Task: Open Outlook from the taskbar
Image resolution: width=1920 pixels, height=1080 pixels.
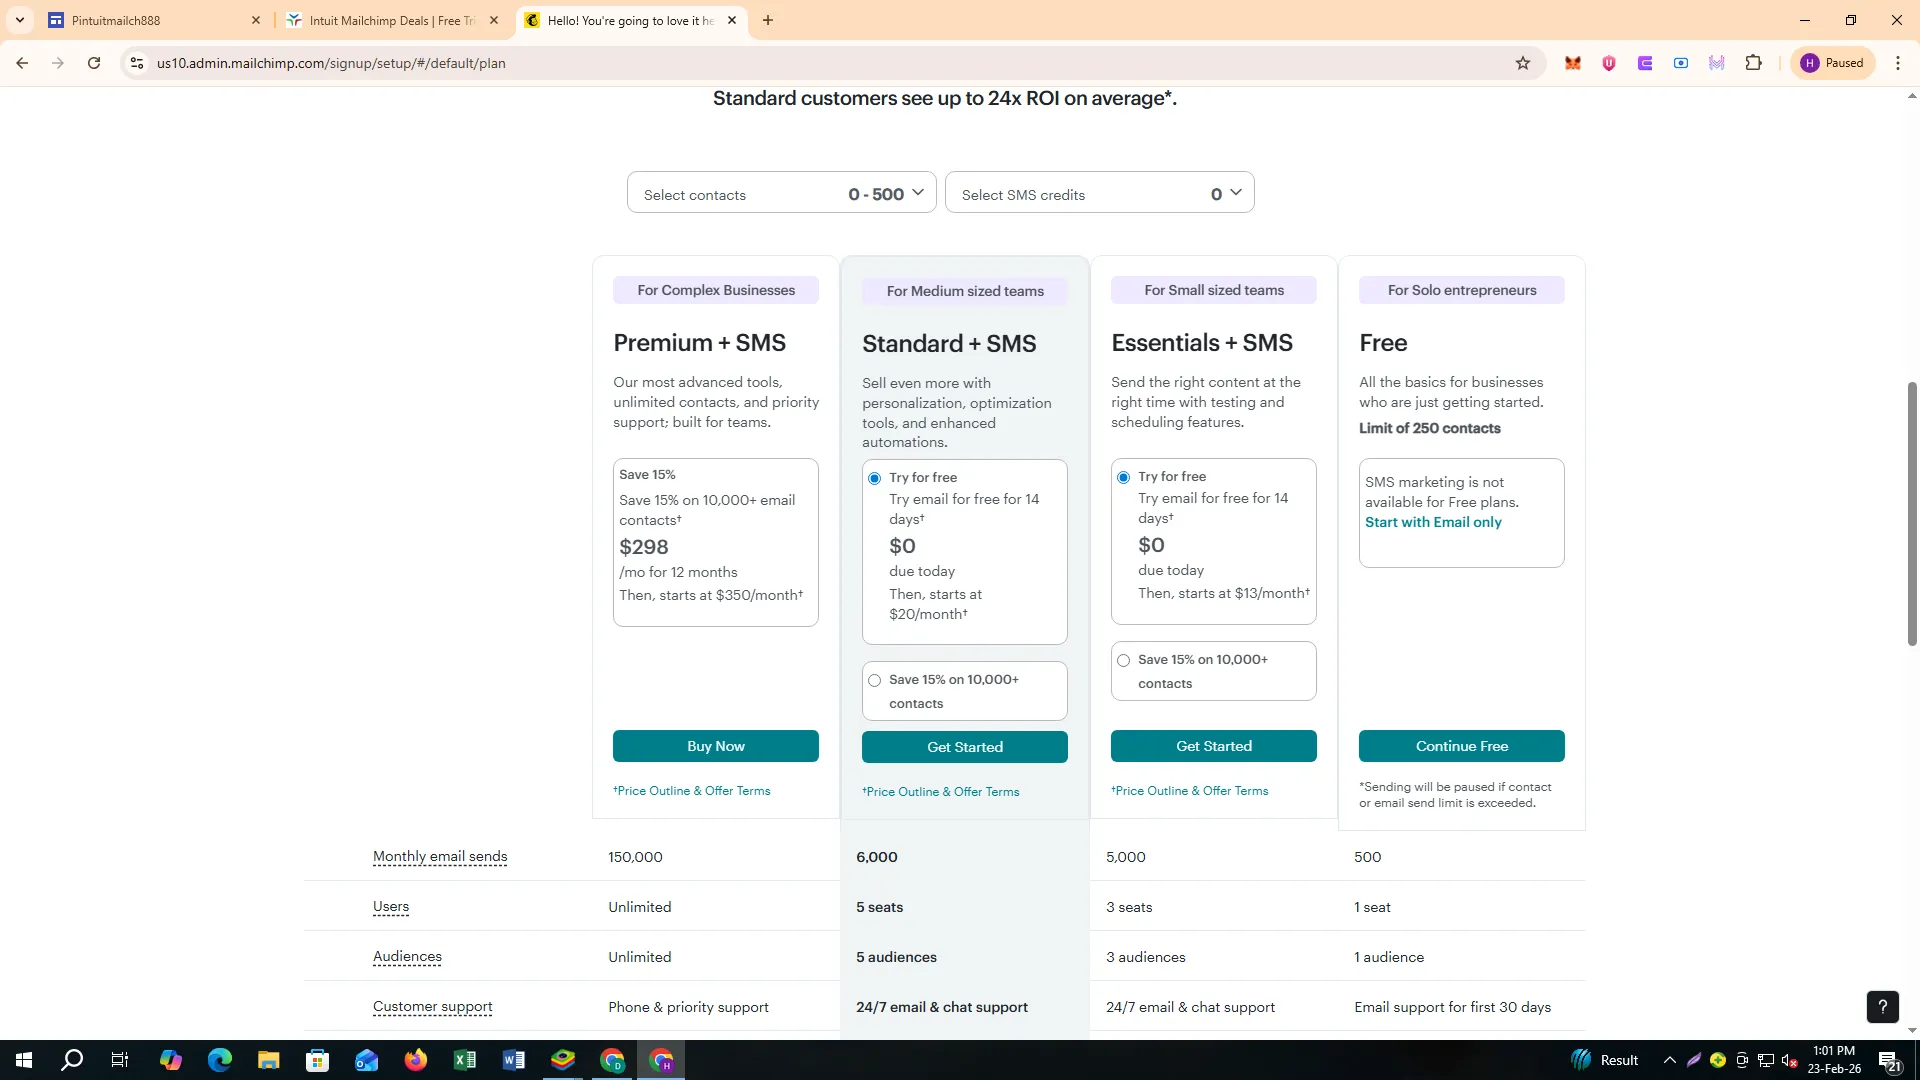Action: point(367,1060)
